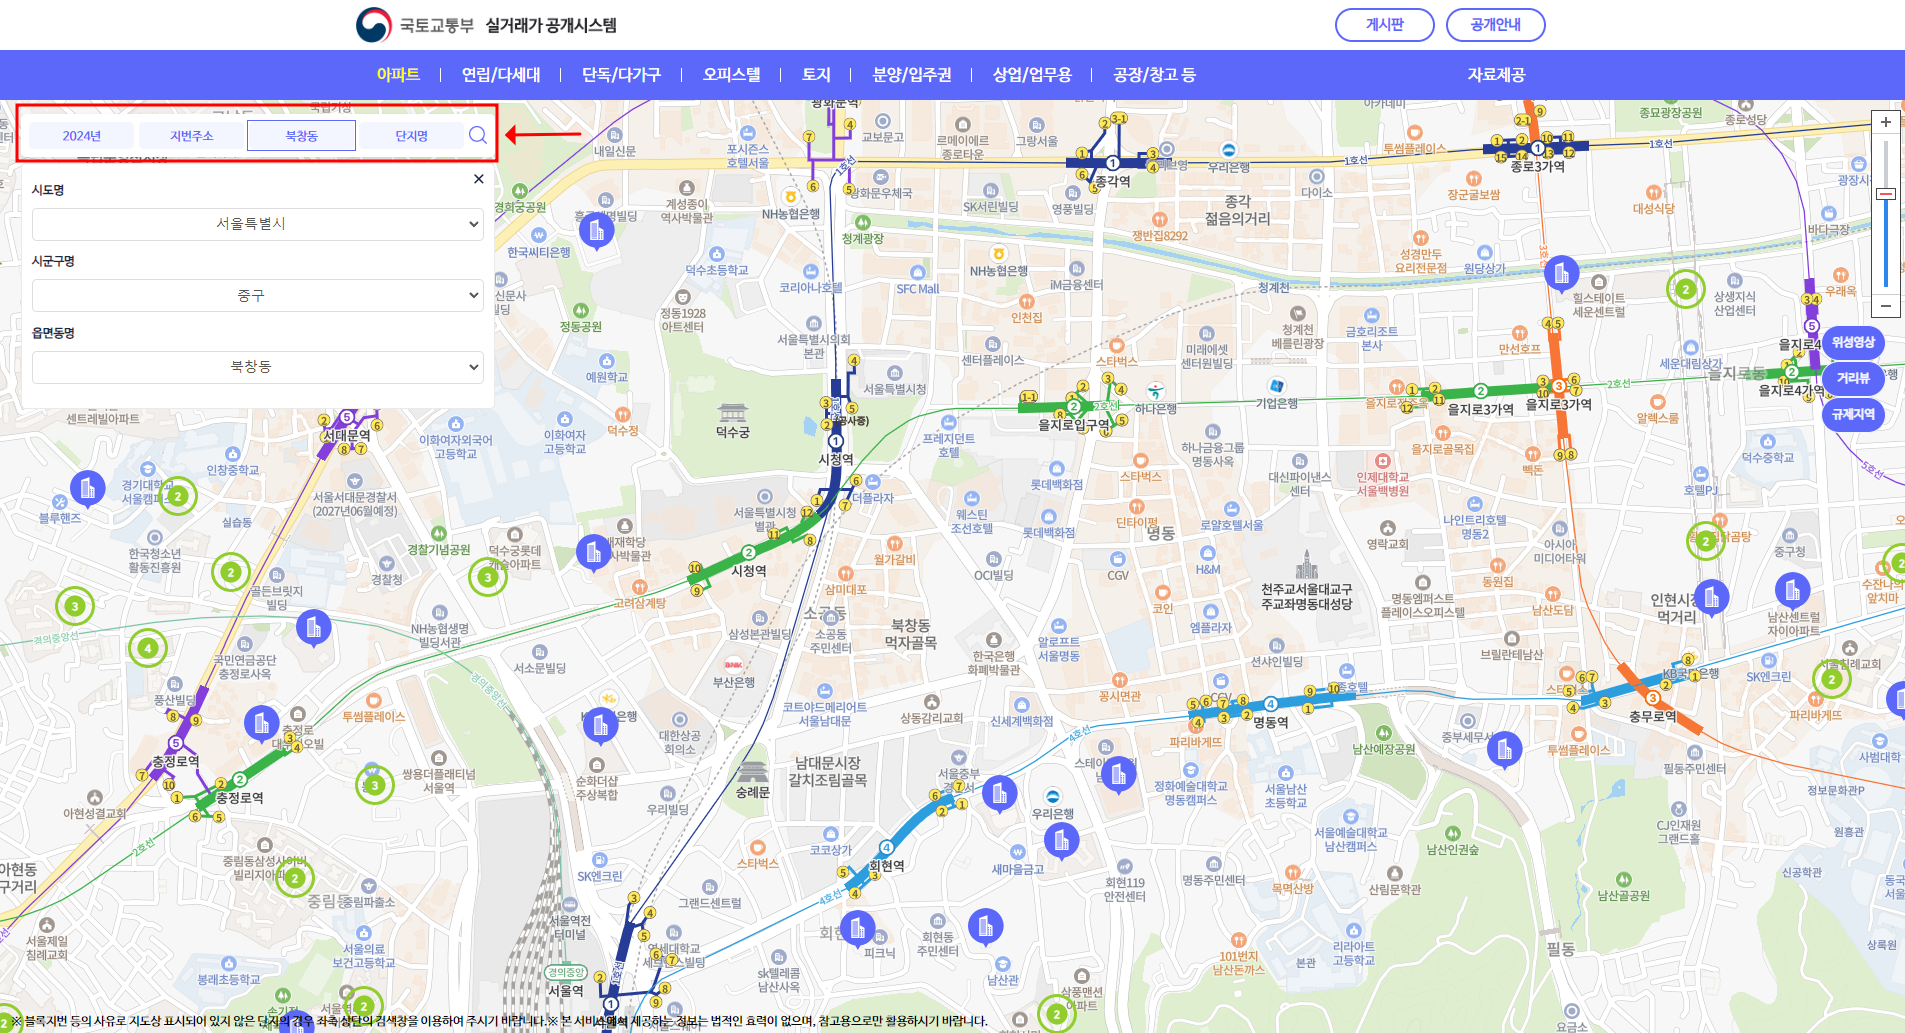Open the 시도명 서울특별시 dropdown
The height and width of the screenshot is (1033, 1905).
258,224
